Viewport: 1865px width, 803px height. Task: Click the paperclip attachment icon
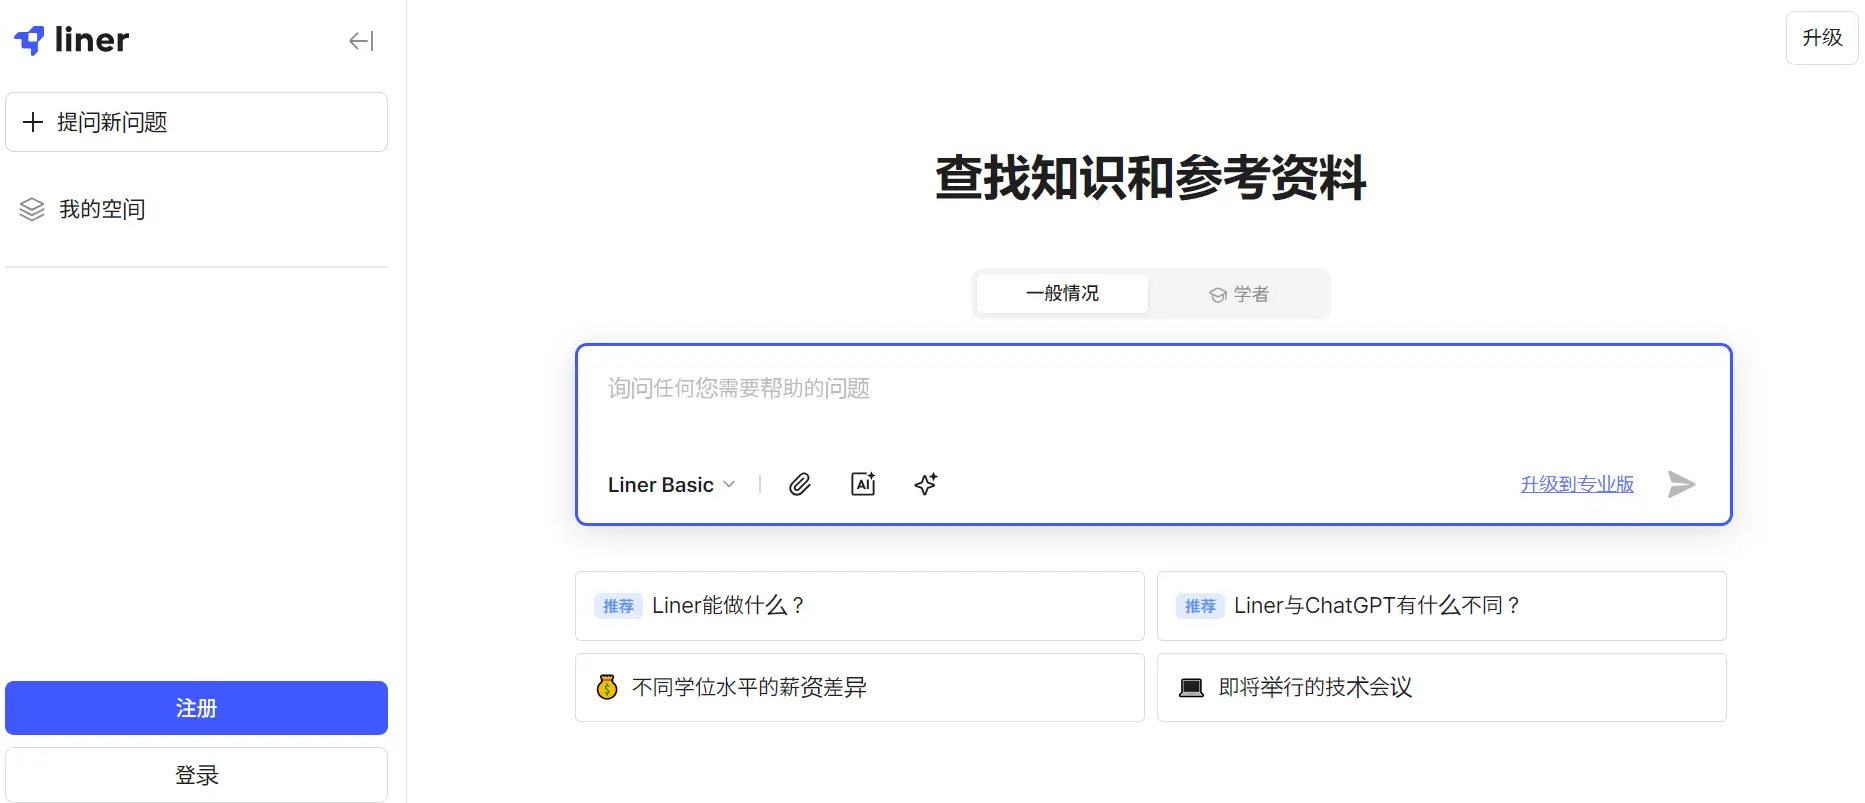pyautogui.click(x=799, y=485)
